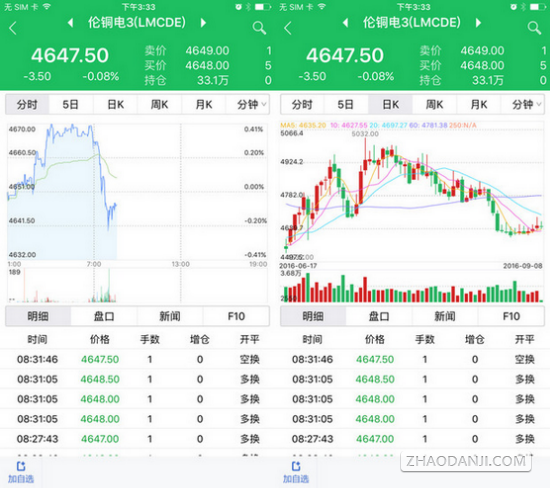
Task: Tap the intraday line chart on left screen
Action: [x=138, y=191]
